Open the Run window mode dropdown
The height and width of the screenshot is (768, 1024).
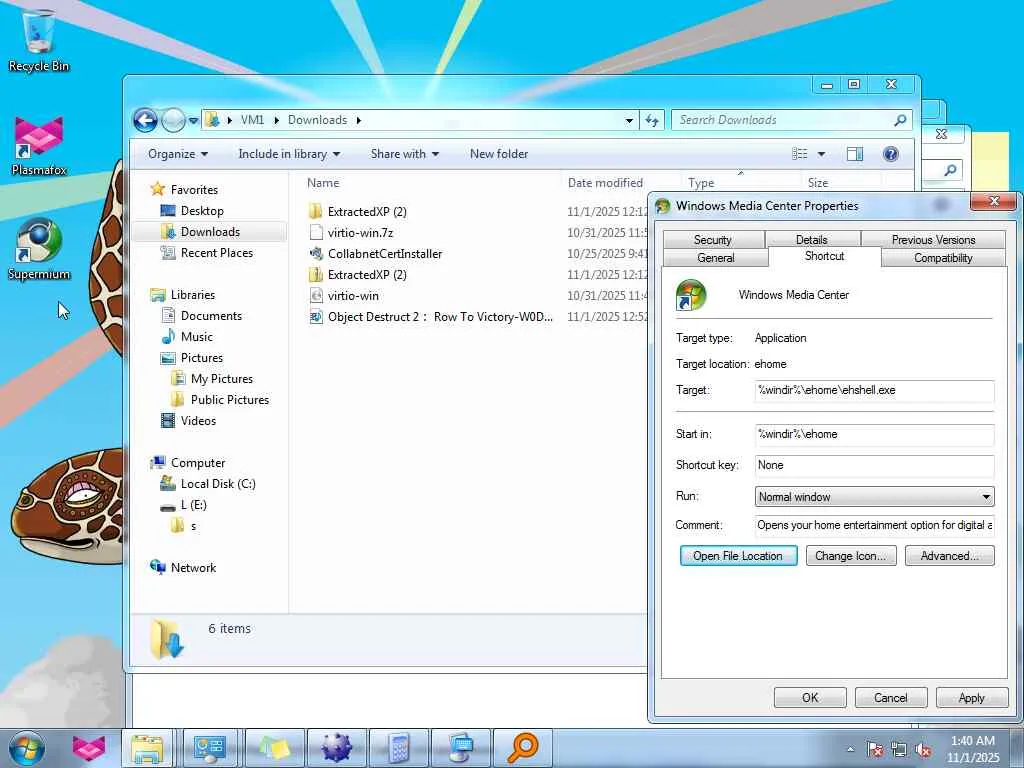pyautogui.click(x=874, y=496)
